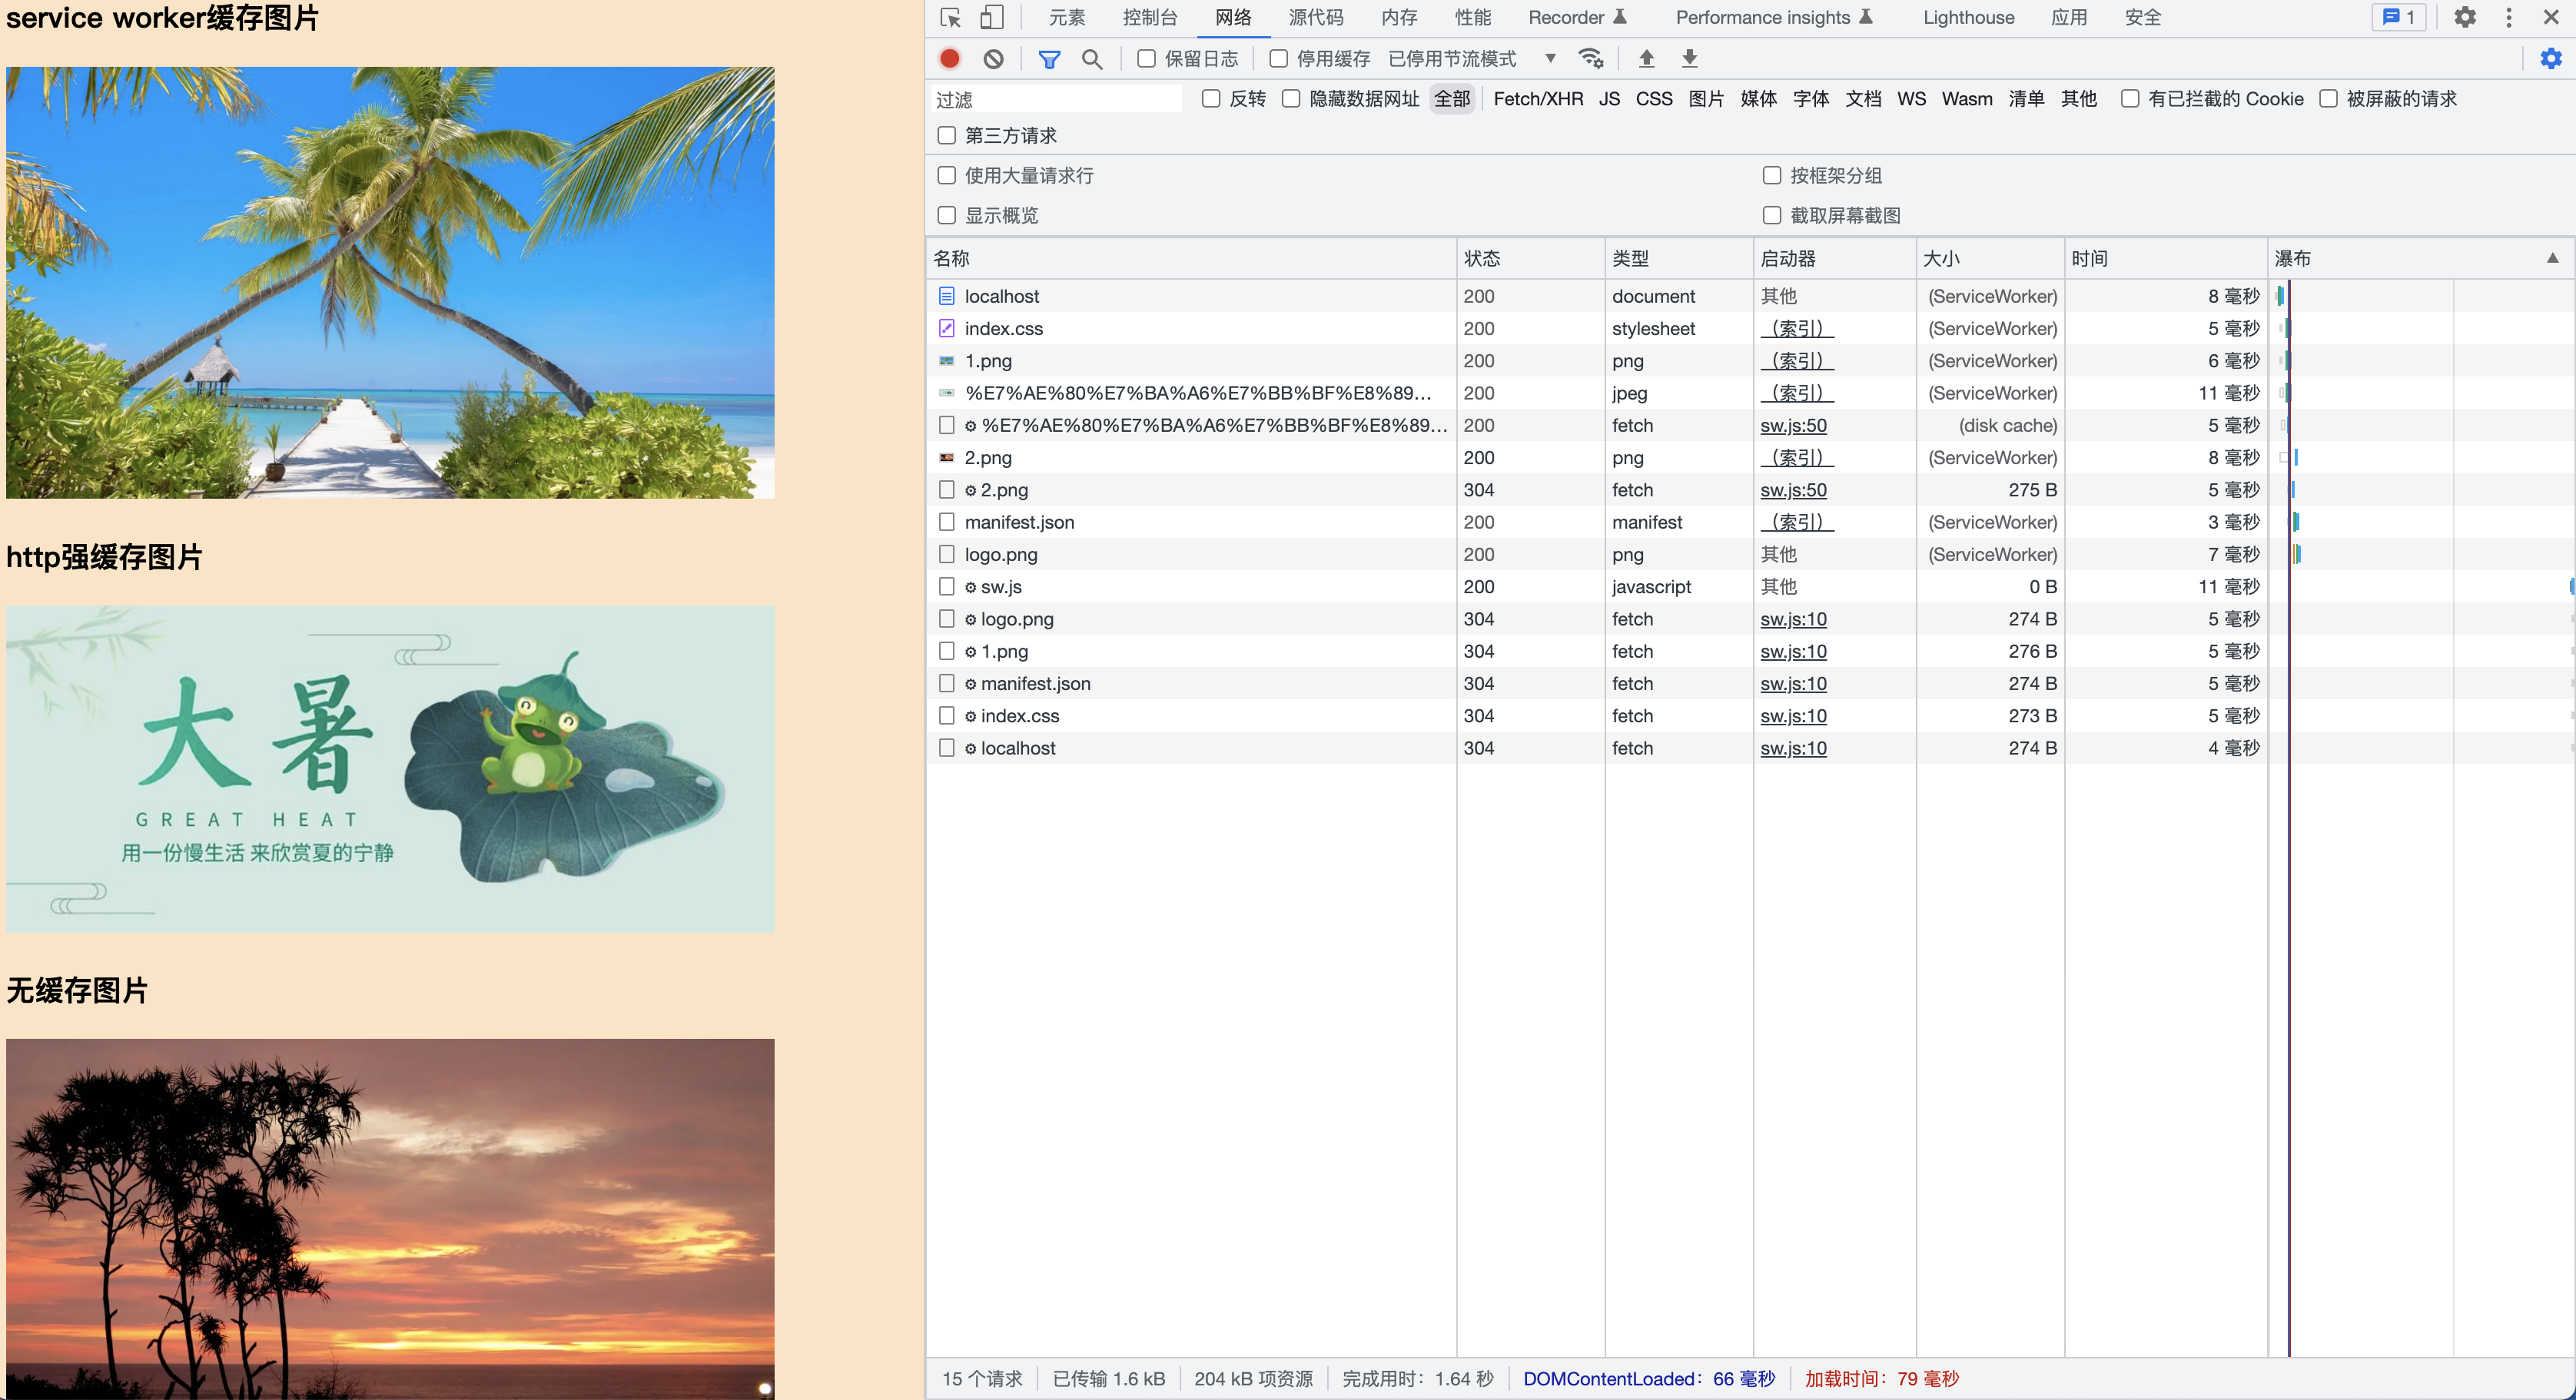Stop recording network log with red button
This screenshot has width=2576, height=1400.
point(950,59)
